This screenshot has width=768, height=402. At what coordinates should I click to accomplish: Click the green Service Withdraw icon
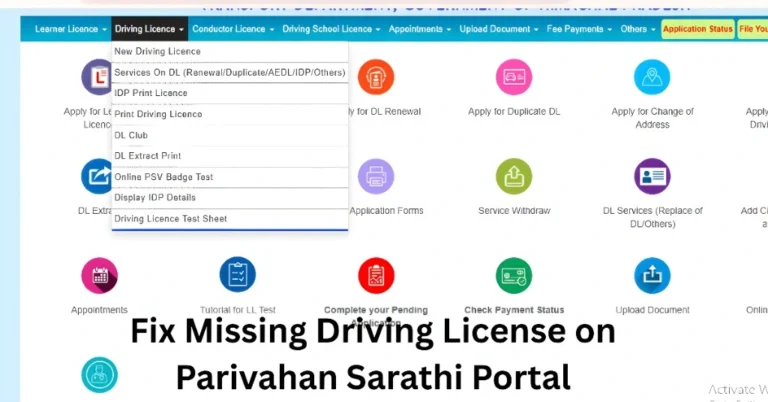click(x=514, y=176)
